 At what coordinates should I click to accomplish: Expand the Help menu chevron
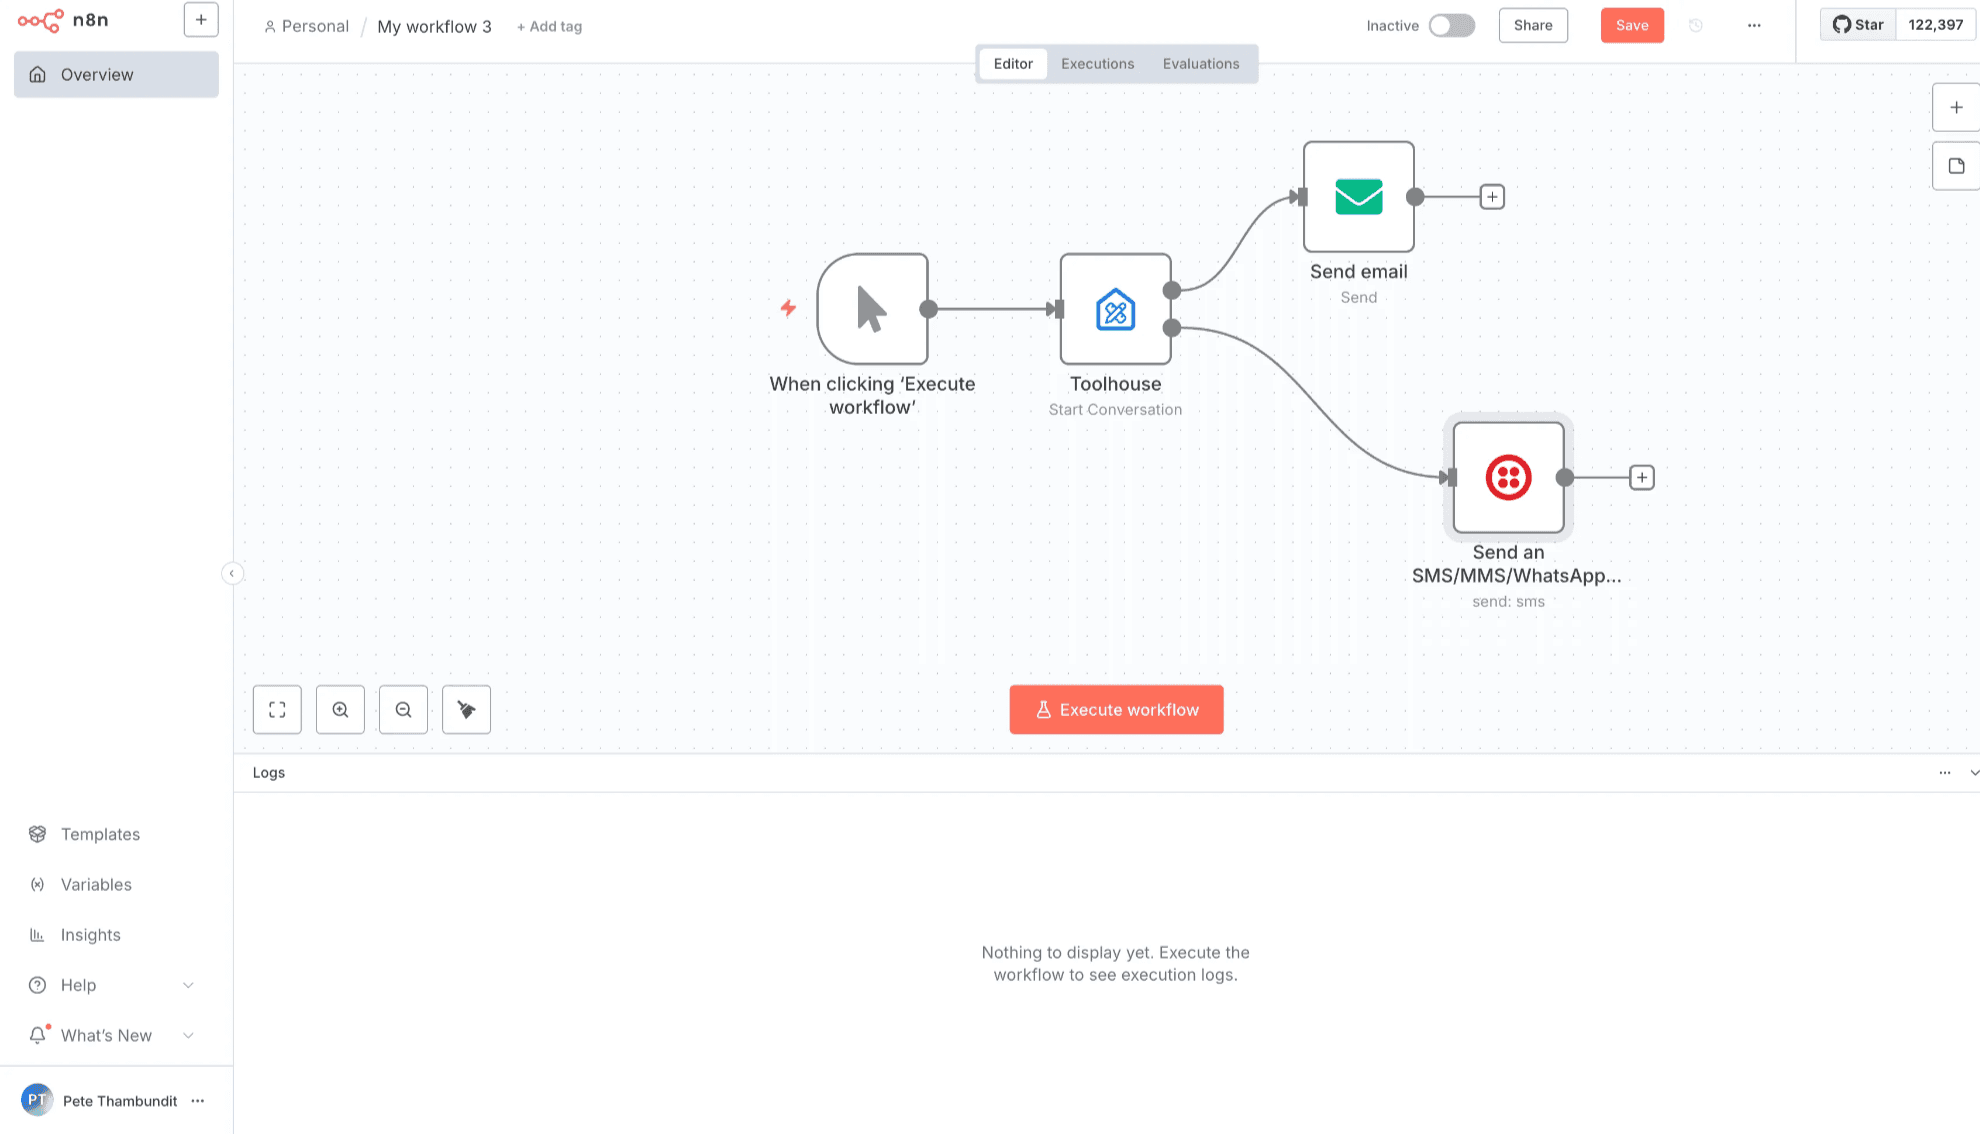(x=188, y=985)
